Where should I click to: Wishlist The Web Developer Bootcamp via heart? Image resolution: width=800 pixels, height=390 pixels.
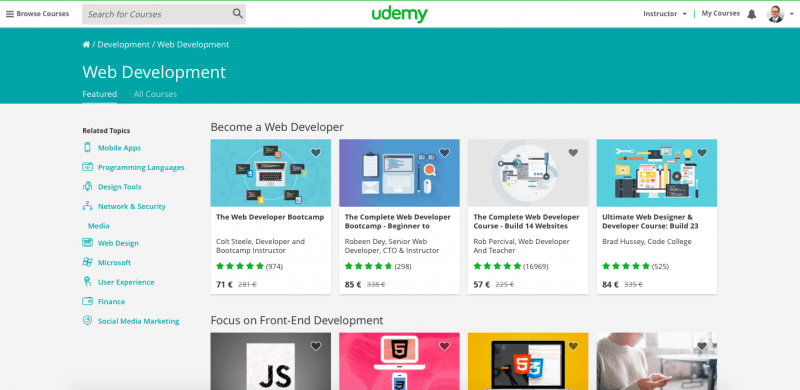(x=316, y=153)
